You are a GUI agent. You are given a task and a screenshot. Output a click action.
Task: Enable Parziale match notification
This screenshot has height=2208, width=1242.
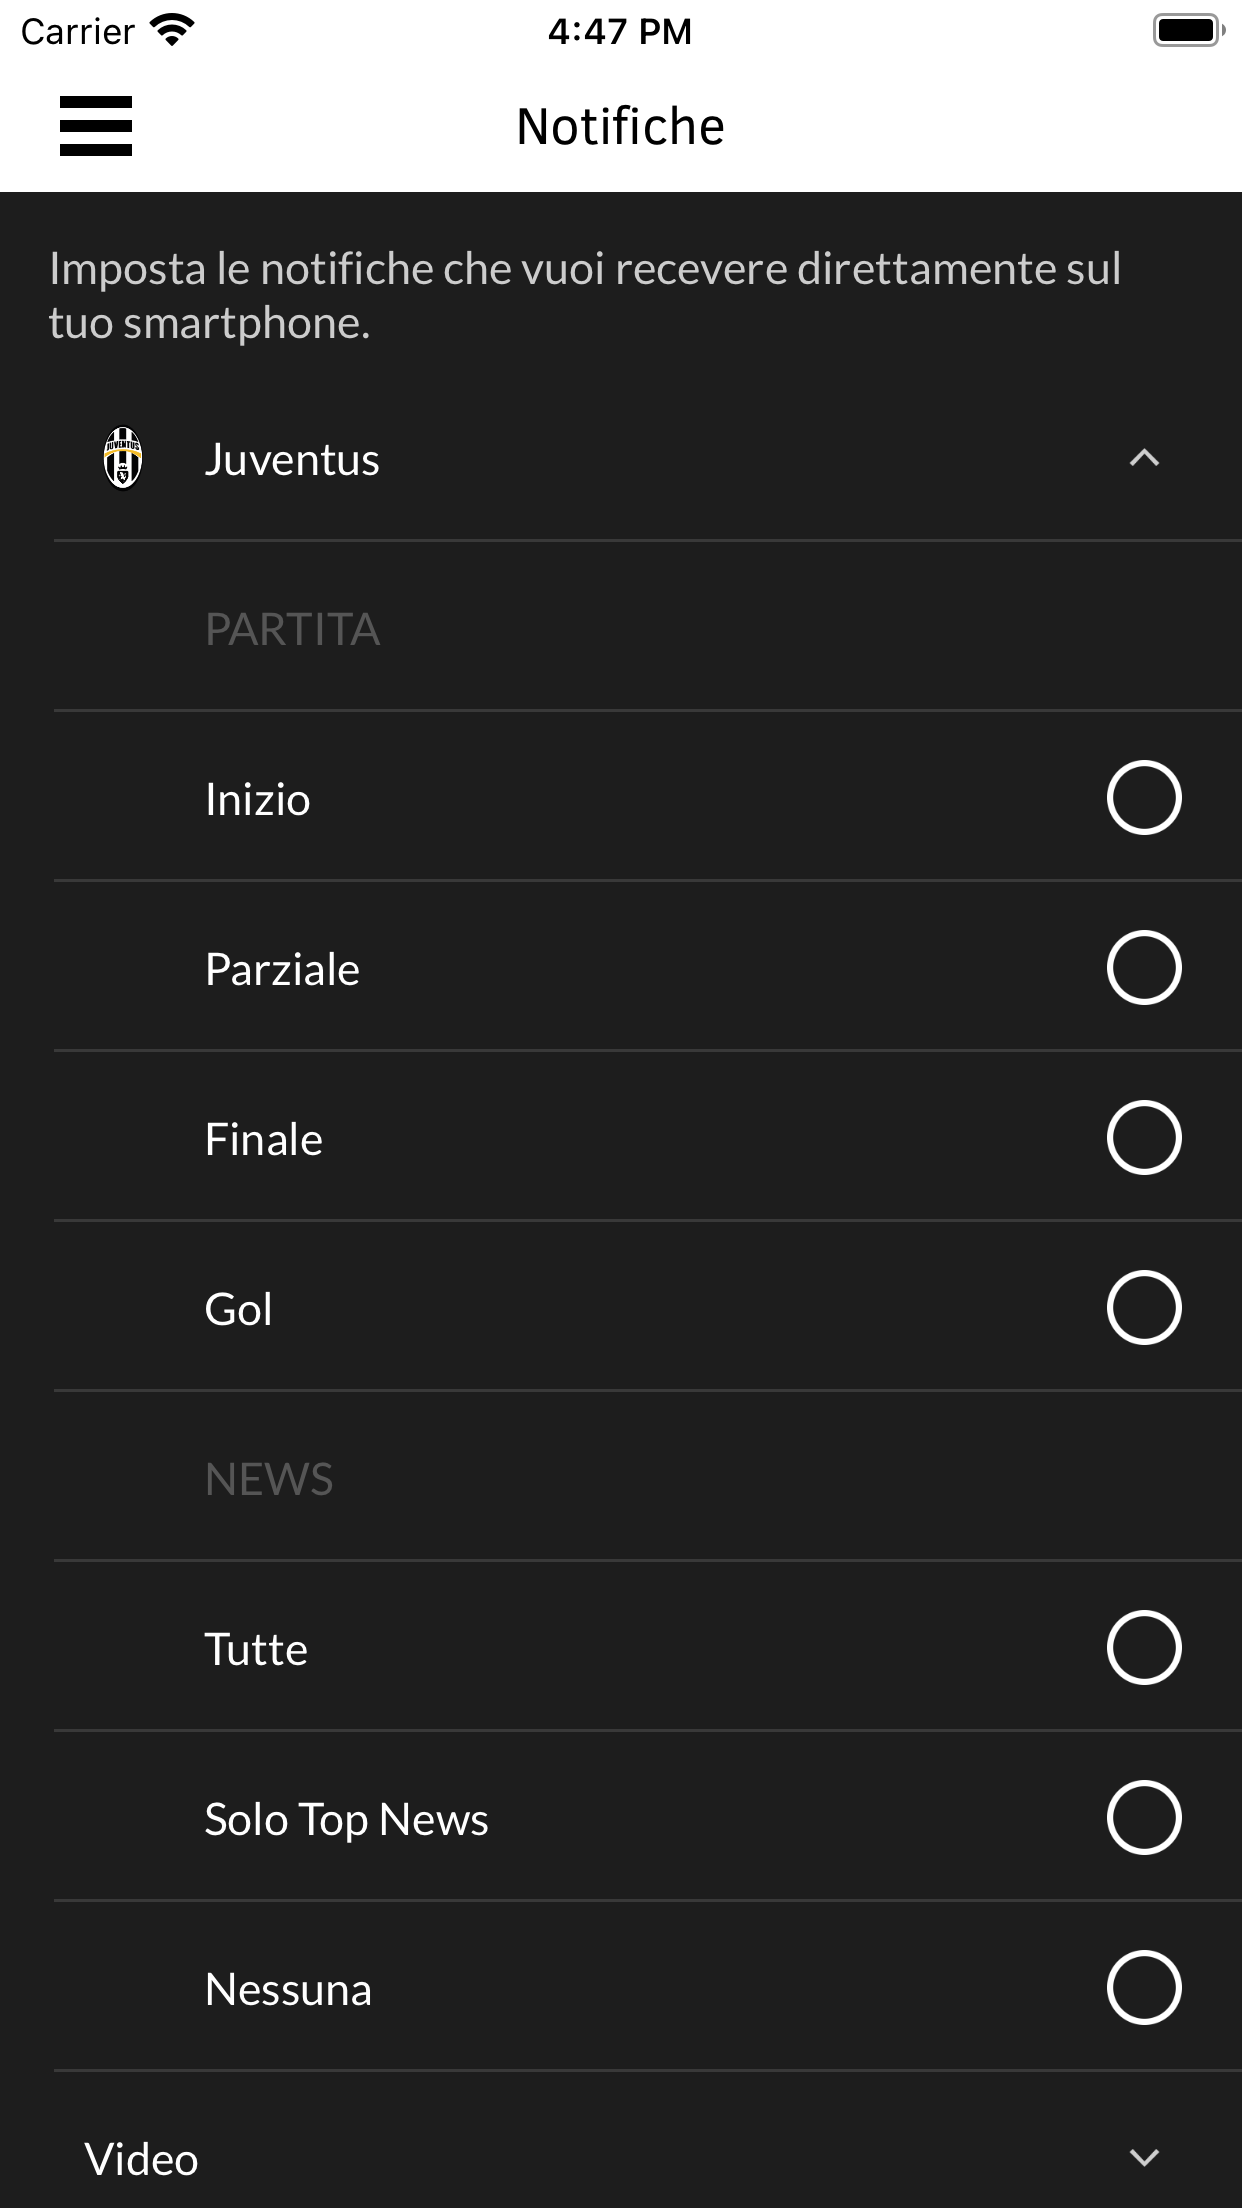tap(1144, 968)
